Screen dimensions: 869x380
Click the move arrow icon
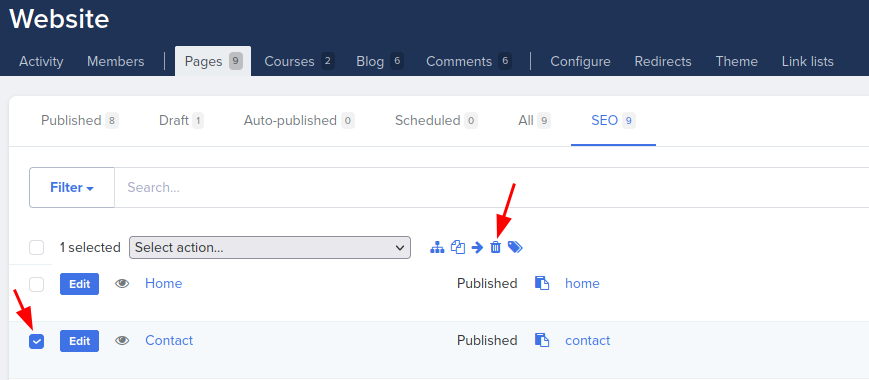click(x=477, y=248)
